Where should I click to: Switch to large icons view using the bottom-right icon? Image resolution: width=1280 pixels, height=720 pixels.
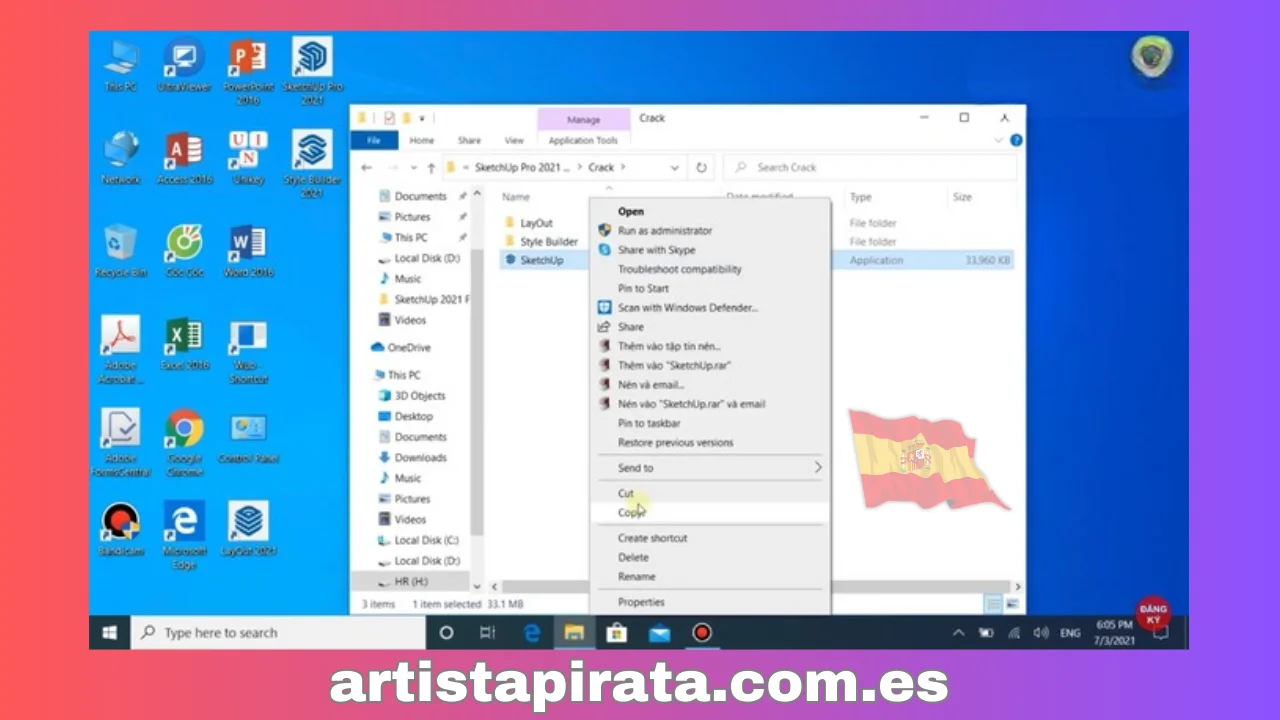(x=1011, y=604)
